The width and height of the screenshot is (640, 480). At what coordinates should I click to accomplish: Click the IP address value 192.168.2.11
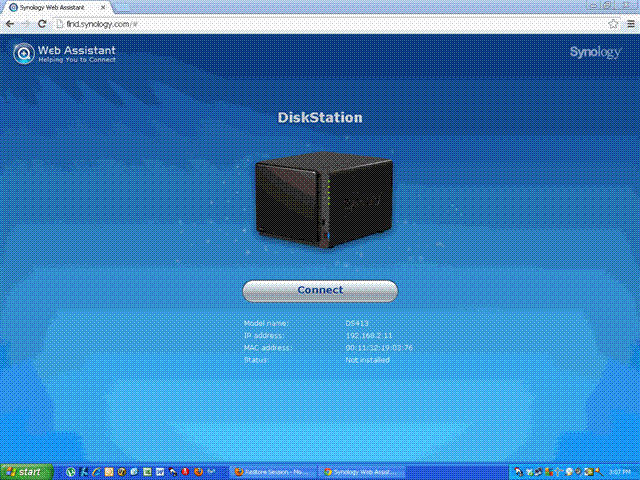tap(369, 336)
